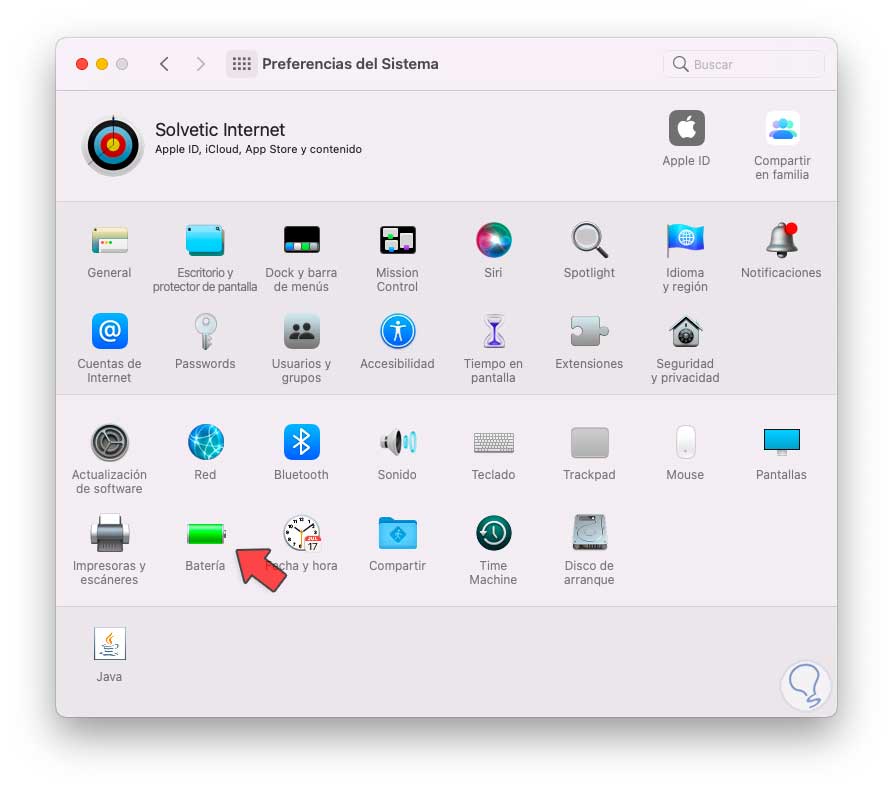Viewport: 893px width, 791px height.
Task: Open Fecha y hora settings
Action: (x=301, y=533)
